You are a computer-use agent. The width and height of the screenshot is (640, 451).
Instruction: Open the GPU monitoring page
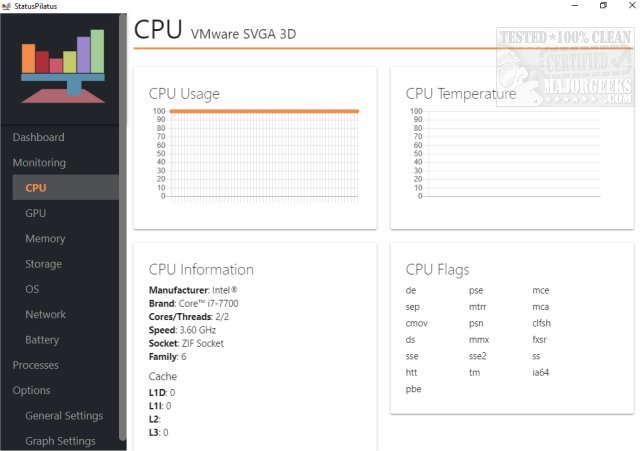click(x=36, y=213)
